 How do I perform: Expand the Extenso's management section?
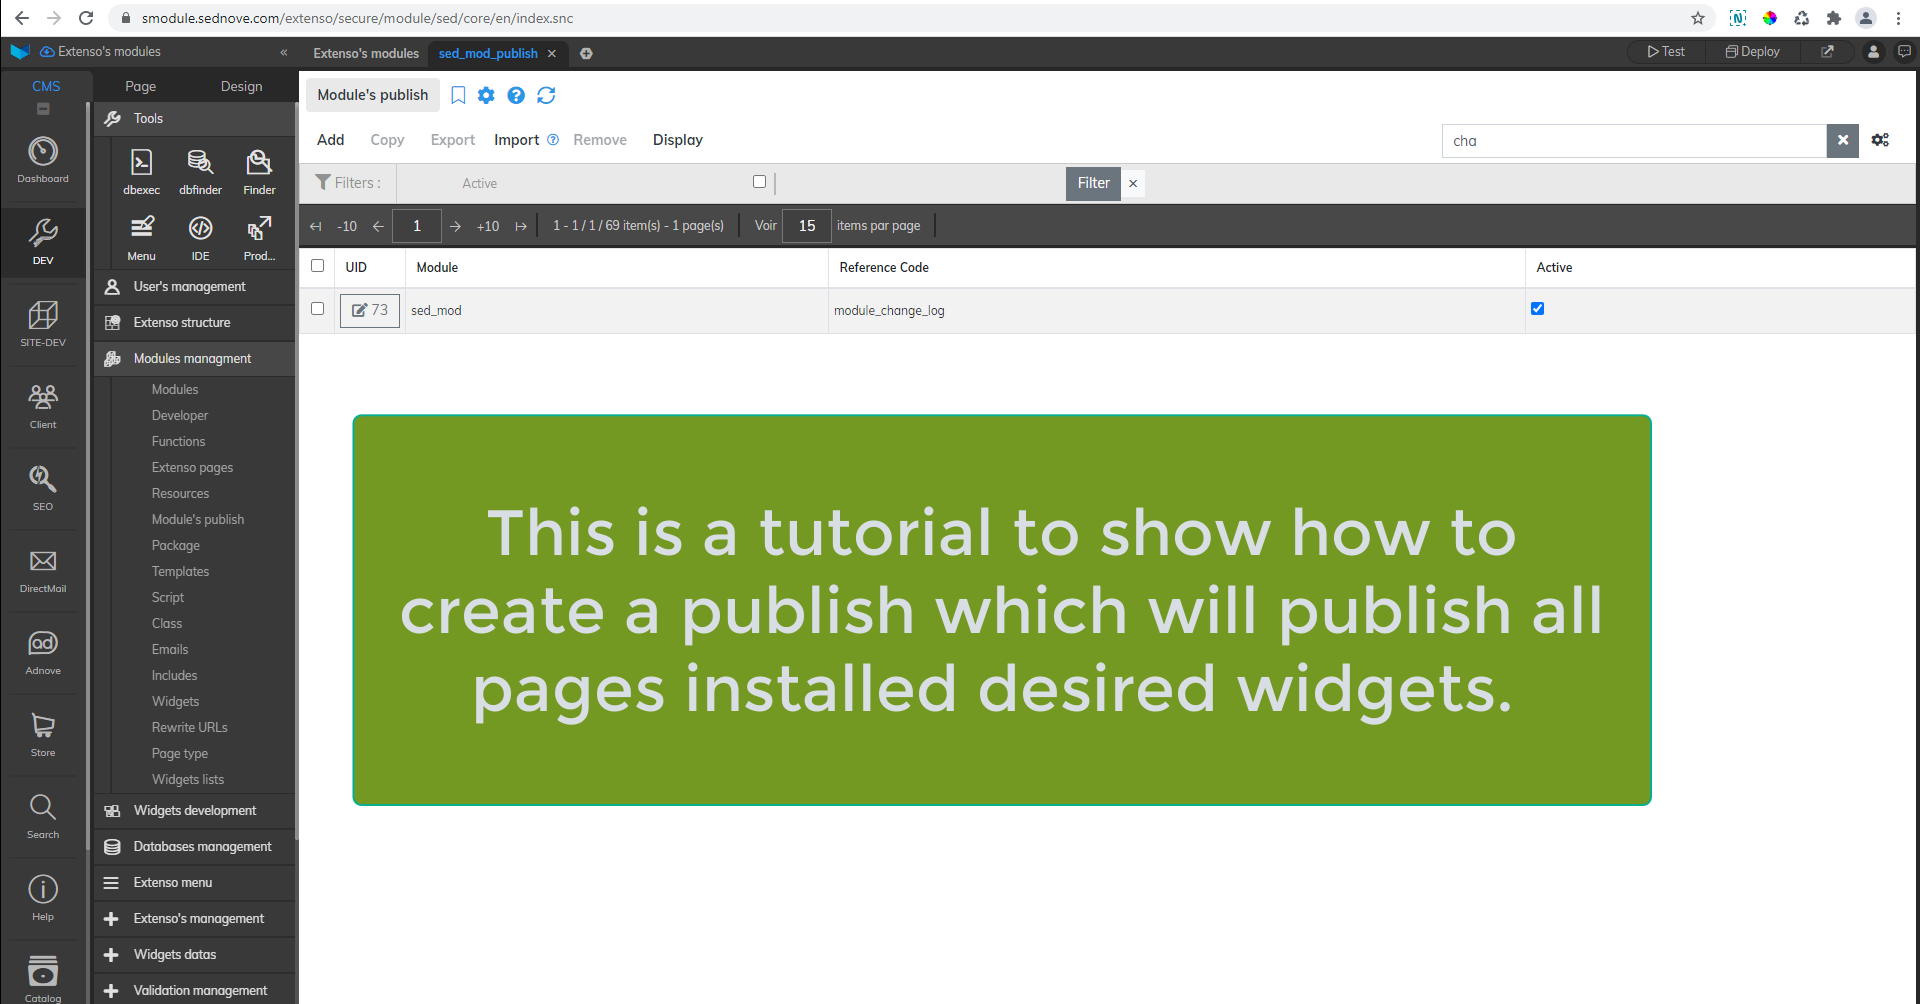coord(195,918)
